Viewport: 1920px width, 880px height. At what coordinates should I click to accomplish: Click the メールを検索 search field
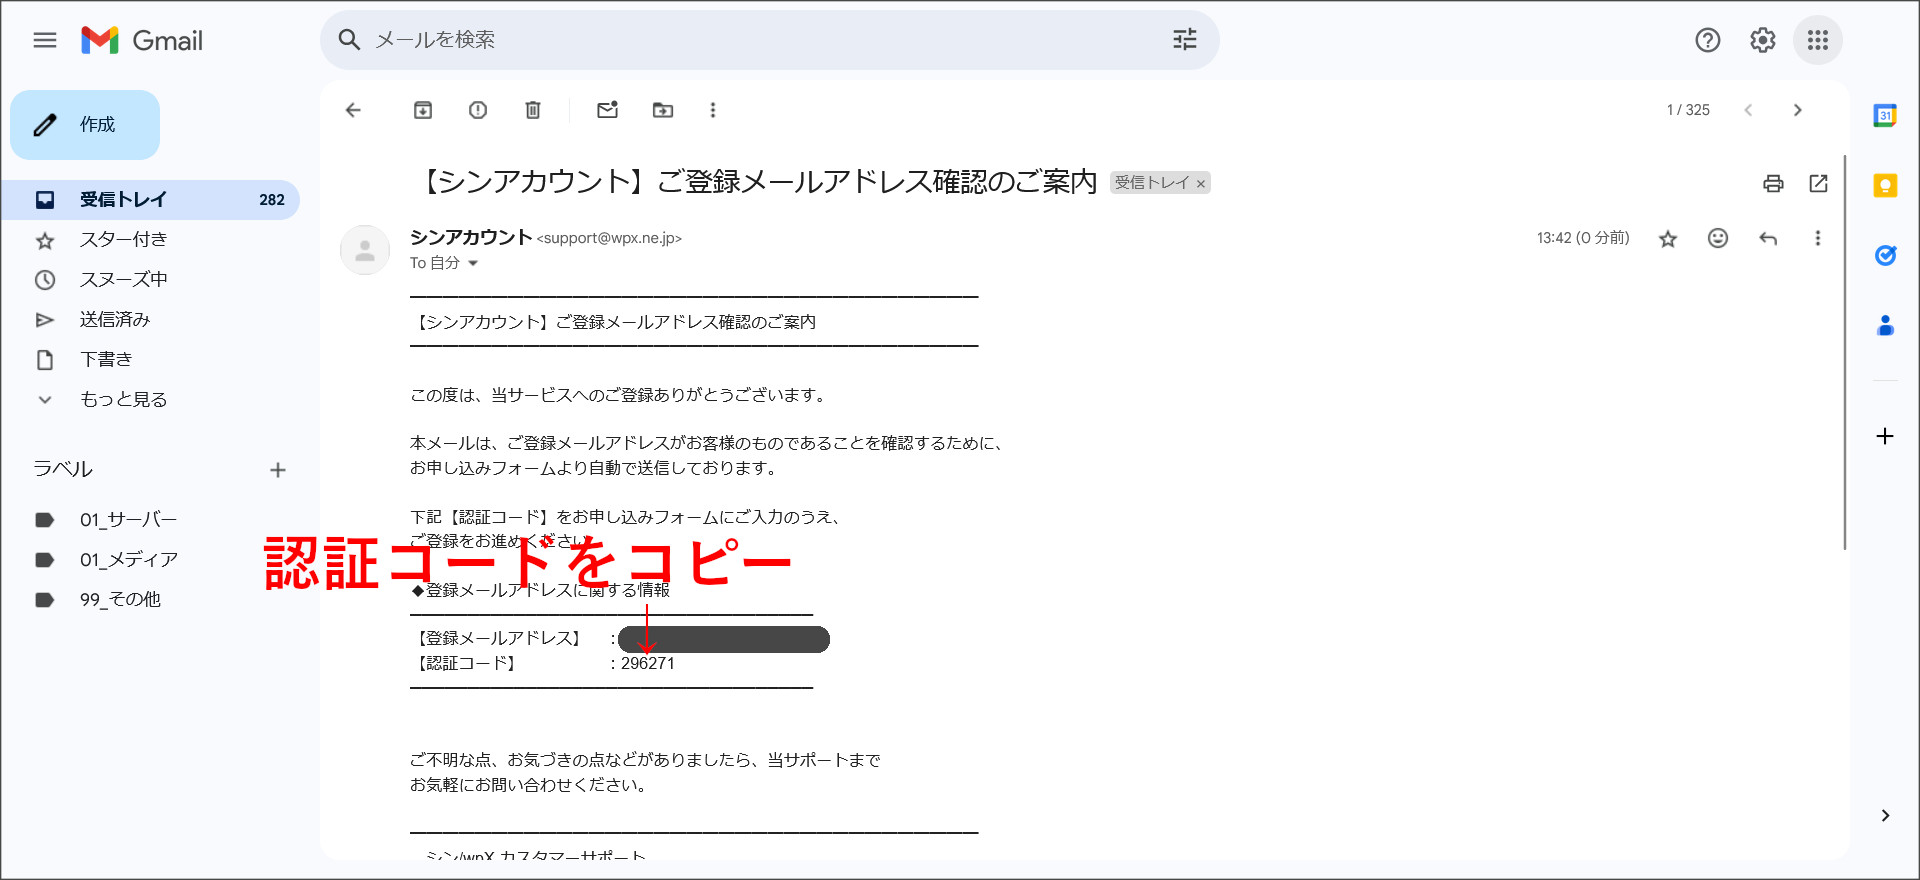770,40
